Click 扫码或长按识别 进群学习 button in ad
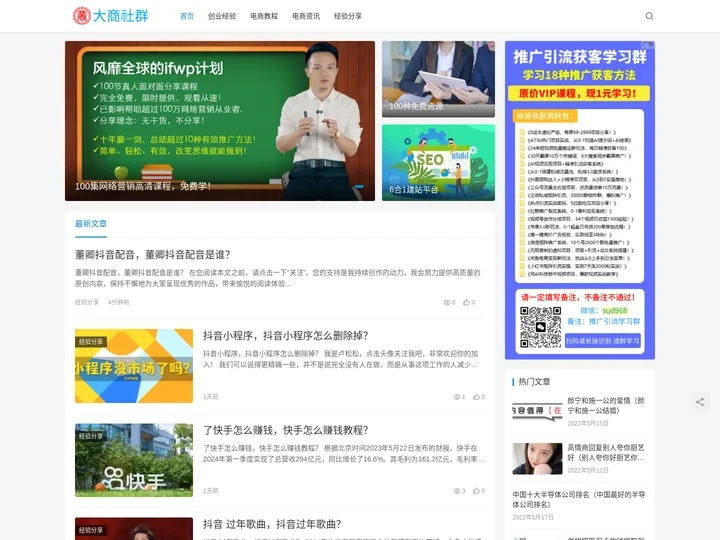720x540 pixels. (602, 341)
